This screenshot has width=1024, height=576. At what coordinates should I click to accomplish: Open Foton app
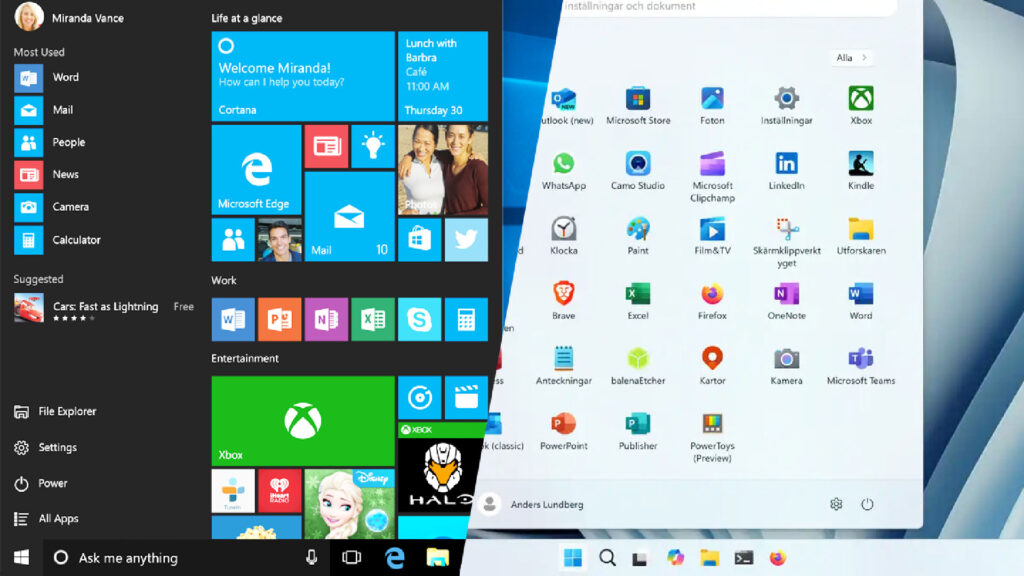pos(712,106)
